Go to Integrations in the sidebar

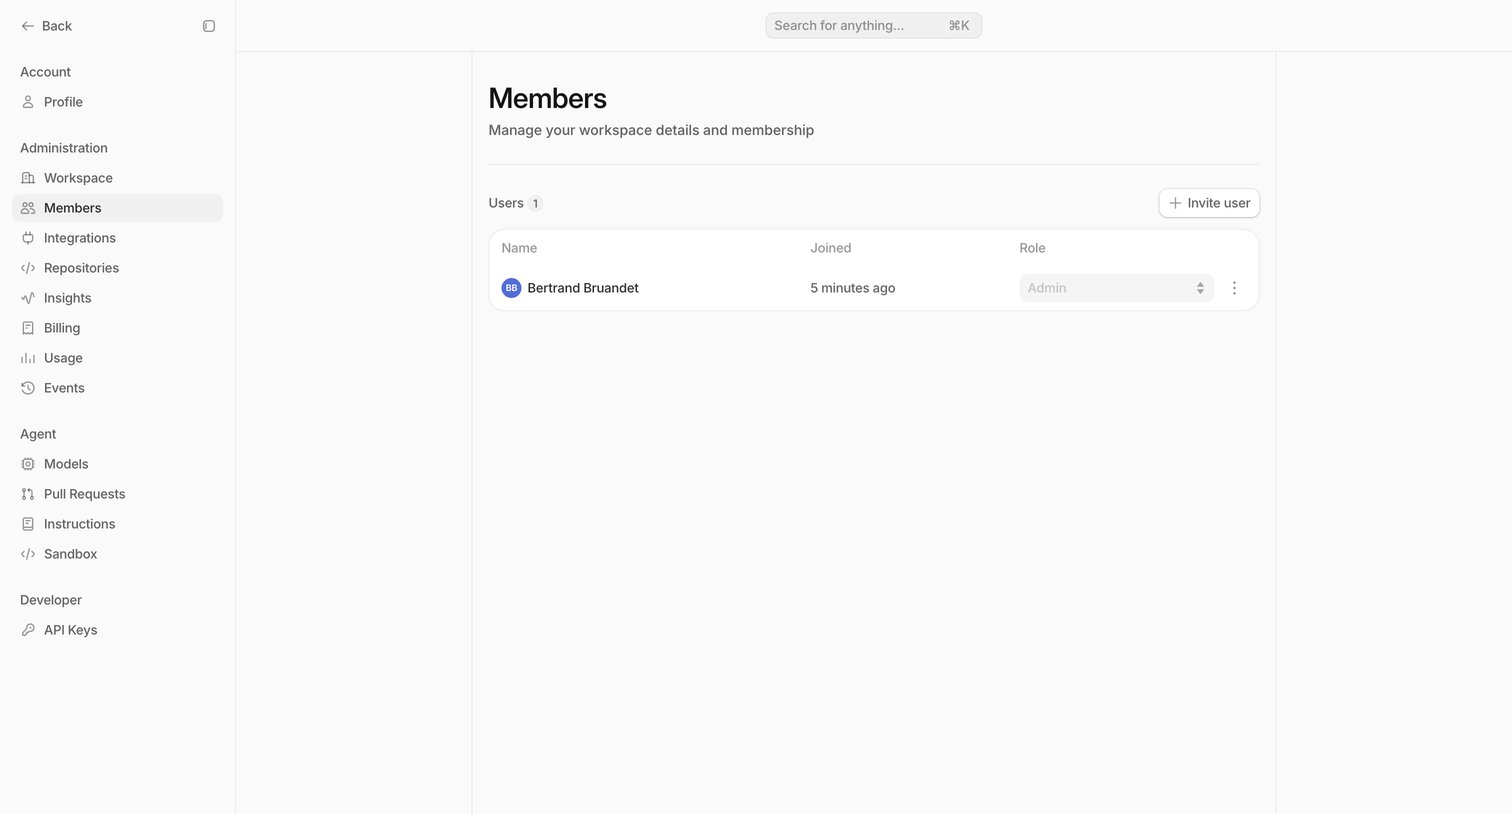pos(117,238)
